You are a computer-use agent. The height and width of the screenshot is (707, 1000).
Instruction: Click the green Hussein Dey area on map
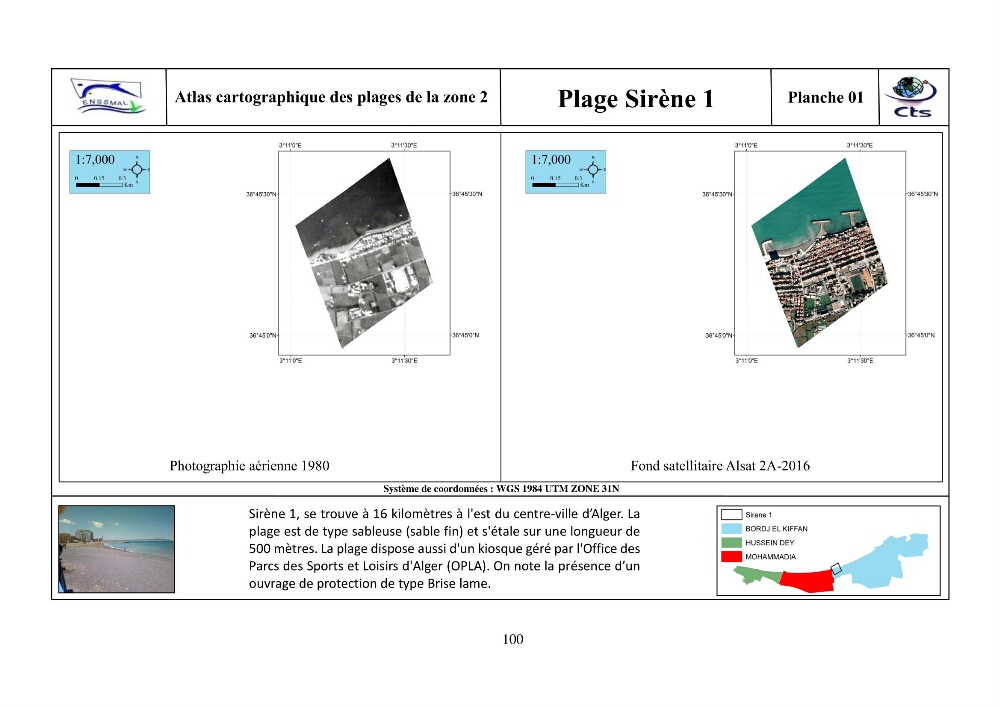[x=756, y=576]
